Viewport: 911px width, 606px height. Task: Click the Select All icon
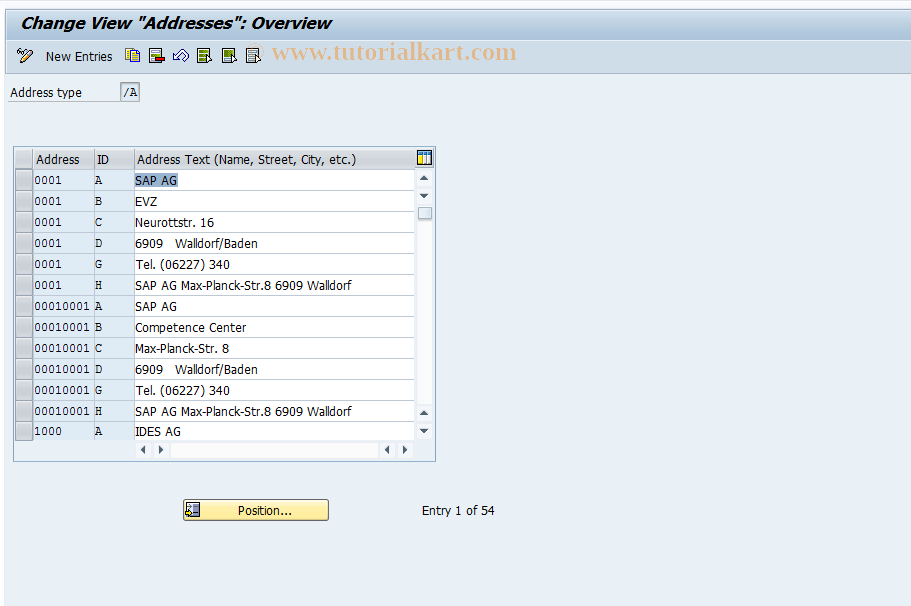click(x=205, y=56)
